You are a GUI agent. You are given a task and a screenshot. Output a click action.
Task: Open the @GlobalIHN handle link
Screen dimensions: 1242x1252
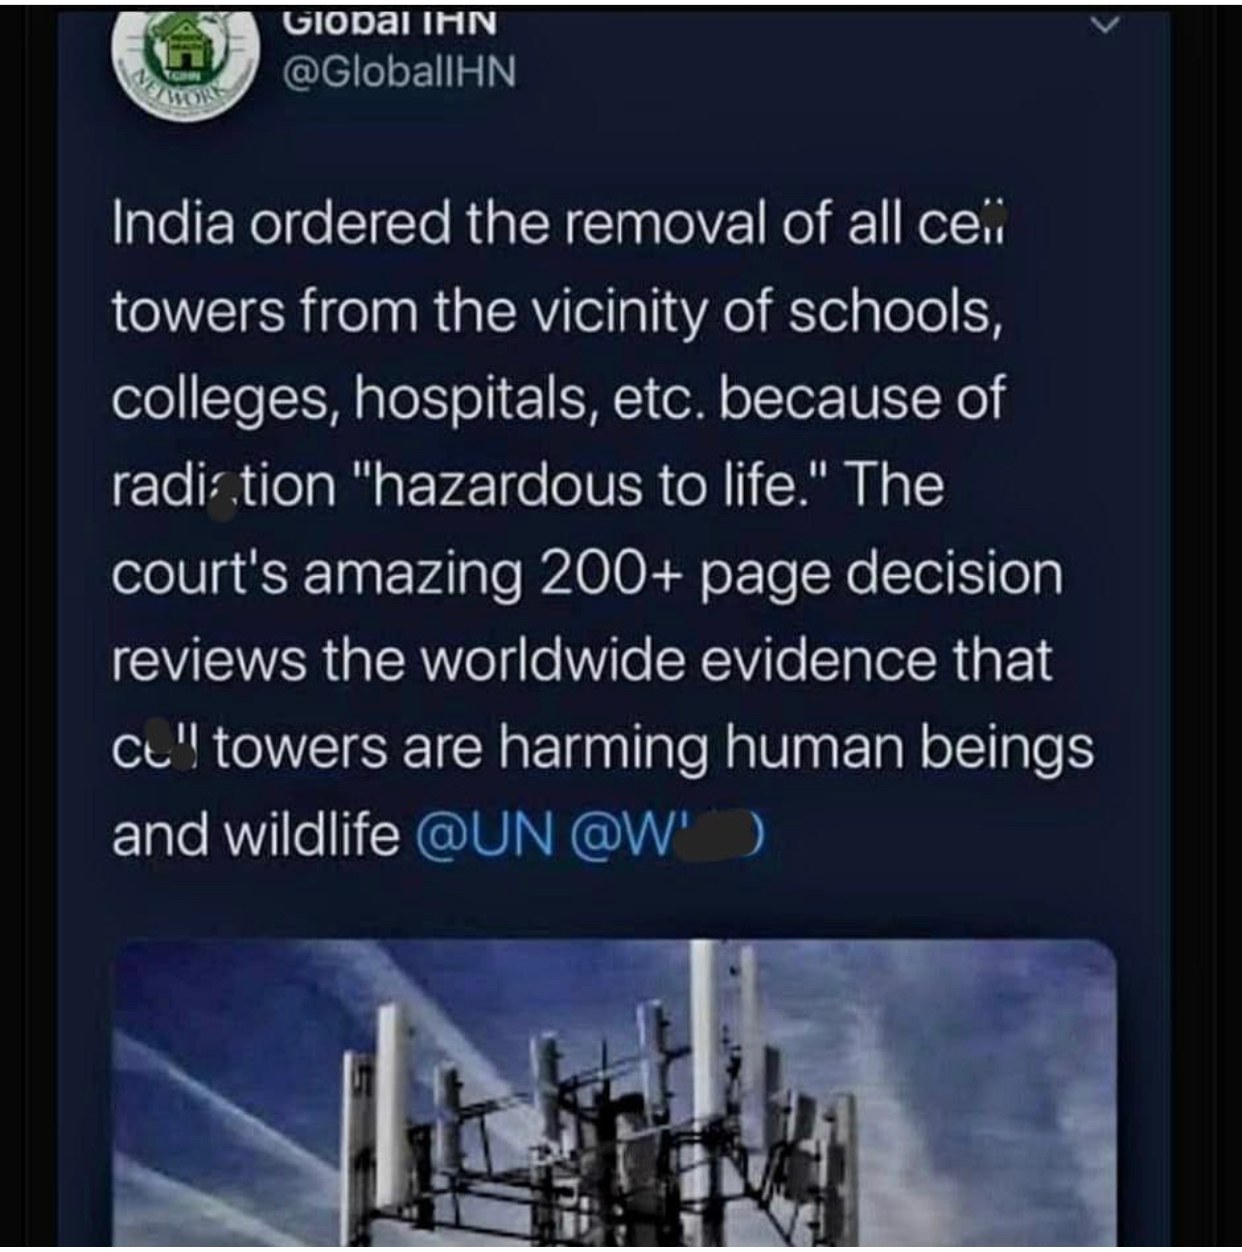tap(401, 71)
